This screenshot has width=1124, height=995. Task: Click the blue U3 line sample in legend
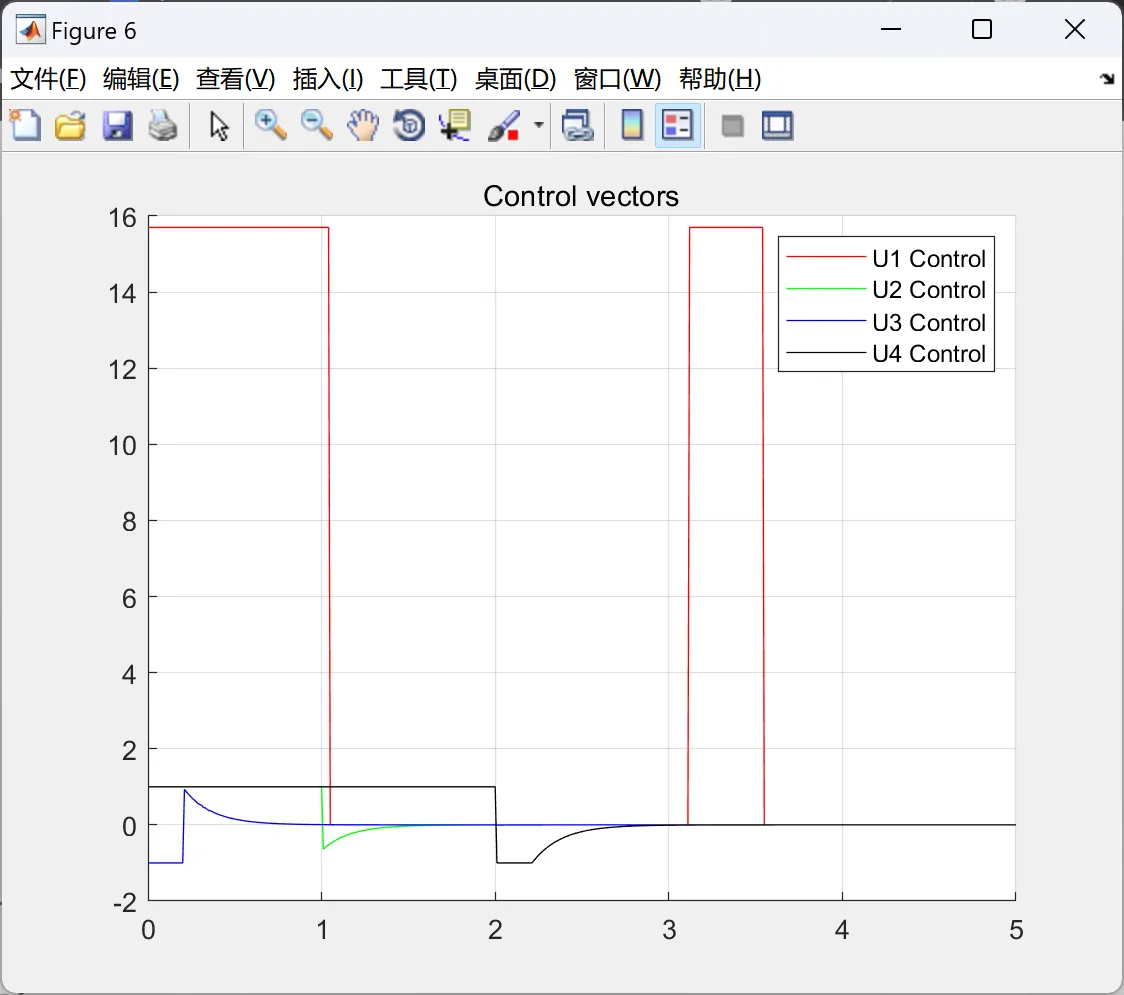826,320
